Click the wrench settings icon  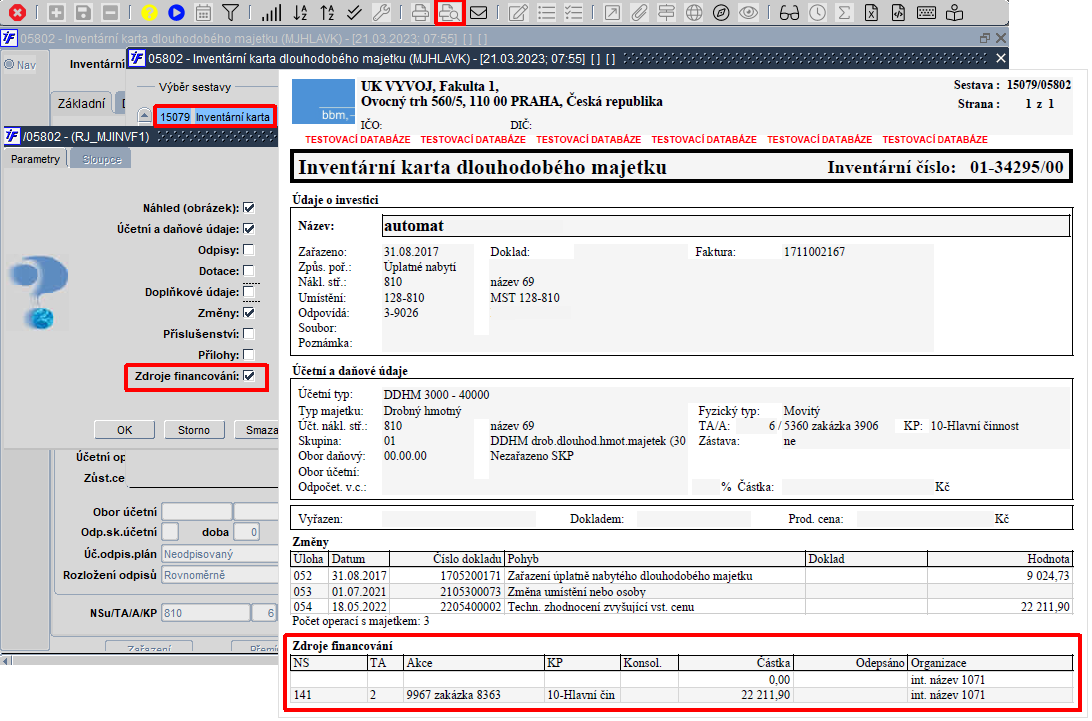(x=381, y=13)
